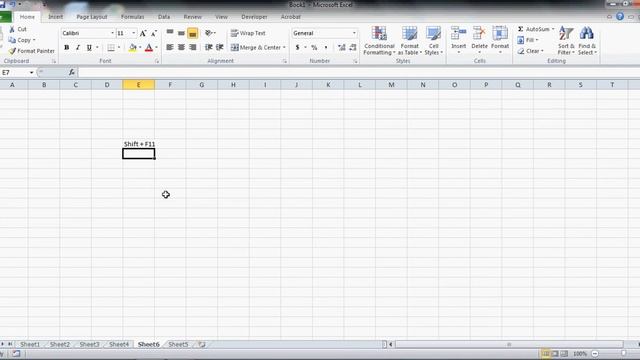640x360 pixels.
Task: Toggle Italic formatting
Action: [78, 48]
